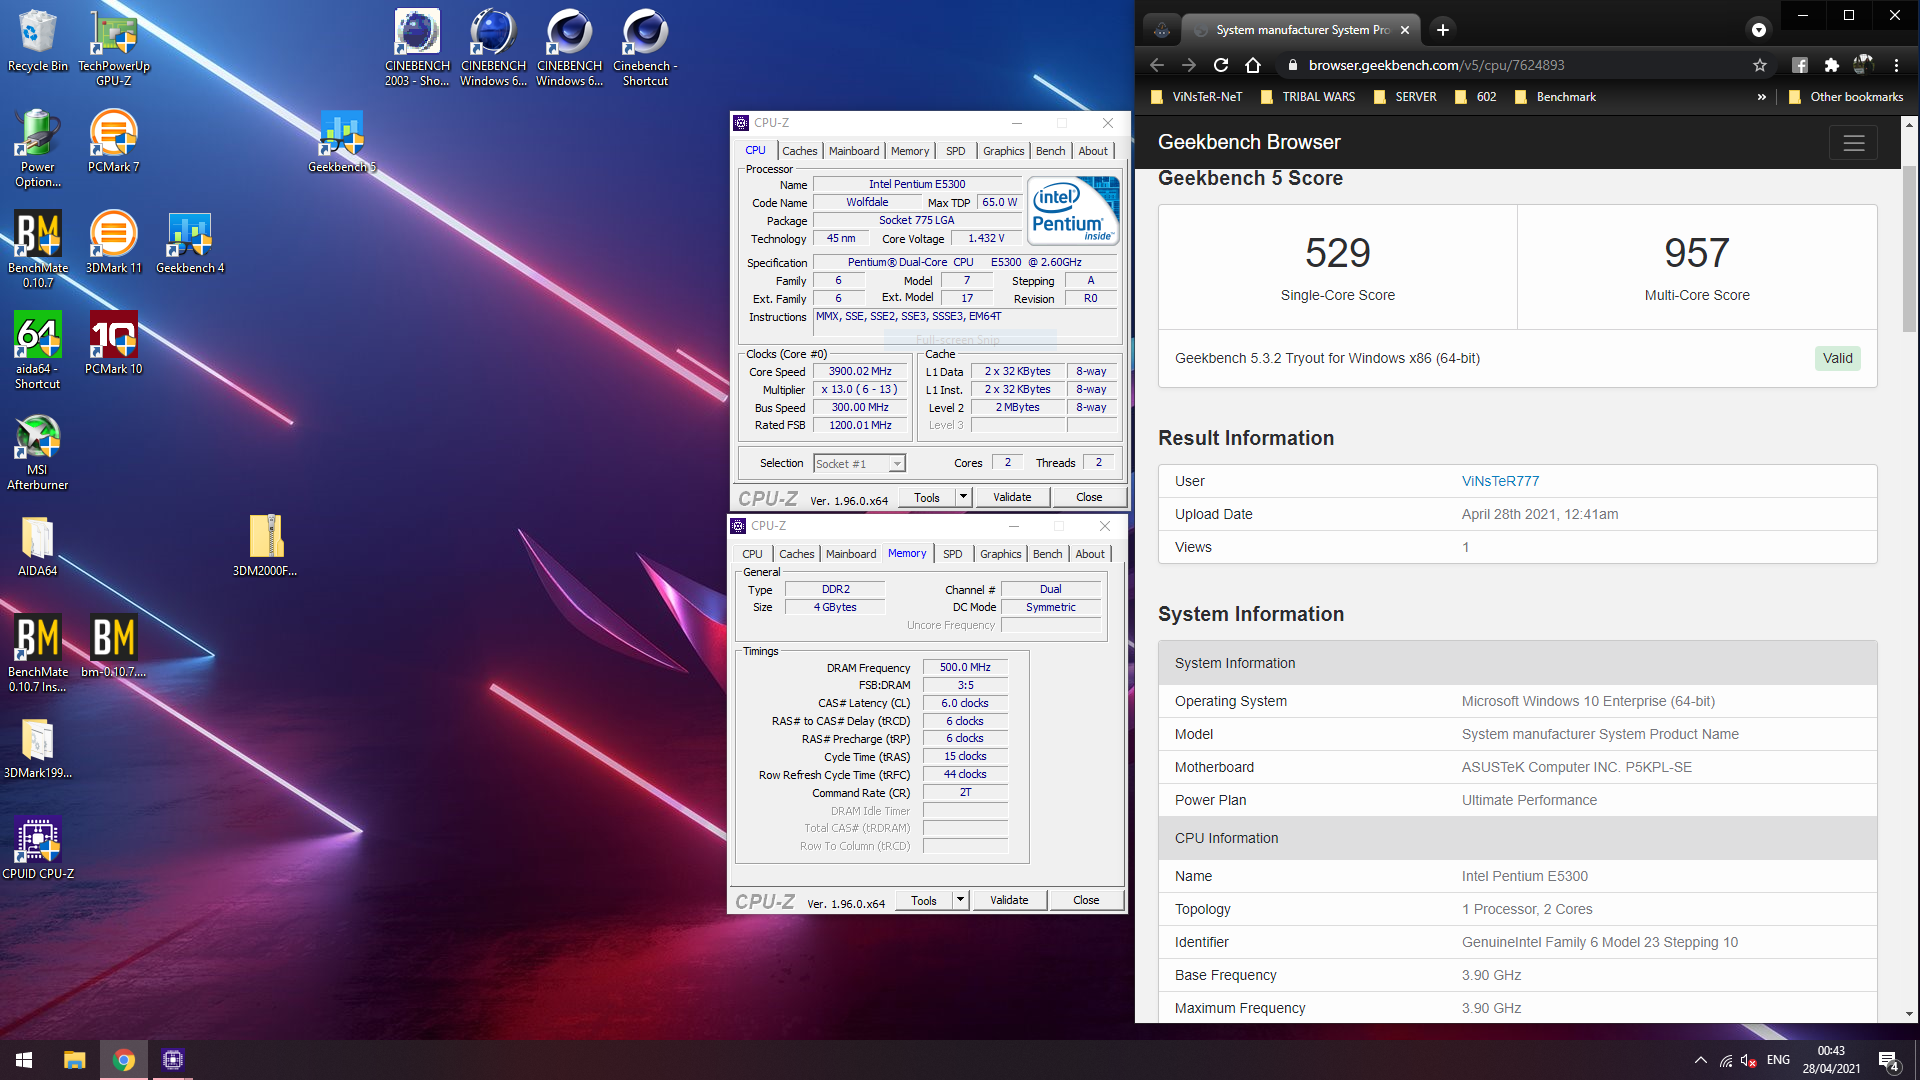Image resolution: width=1920 pixels, height=1080 pixels.
Task: Click Tools button in lower CPU-Z window
Action: coord(924,900)
